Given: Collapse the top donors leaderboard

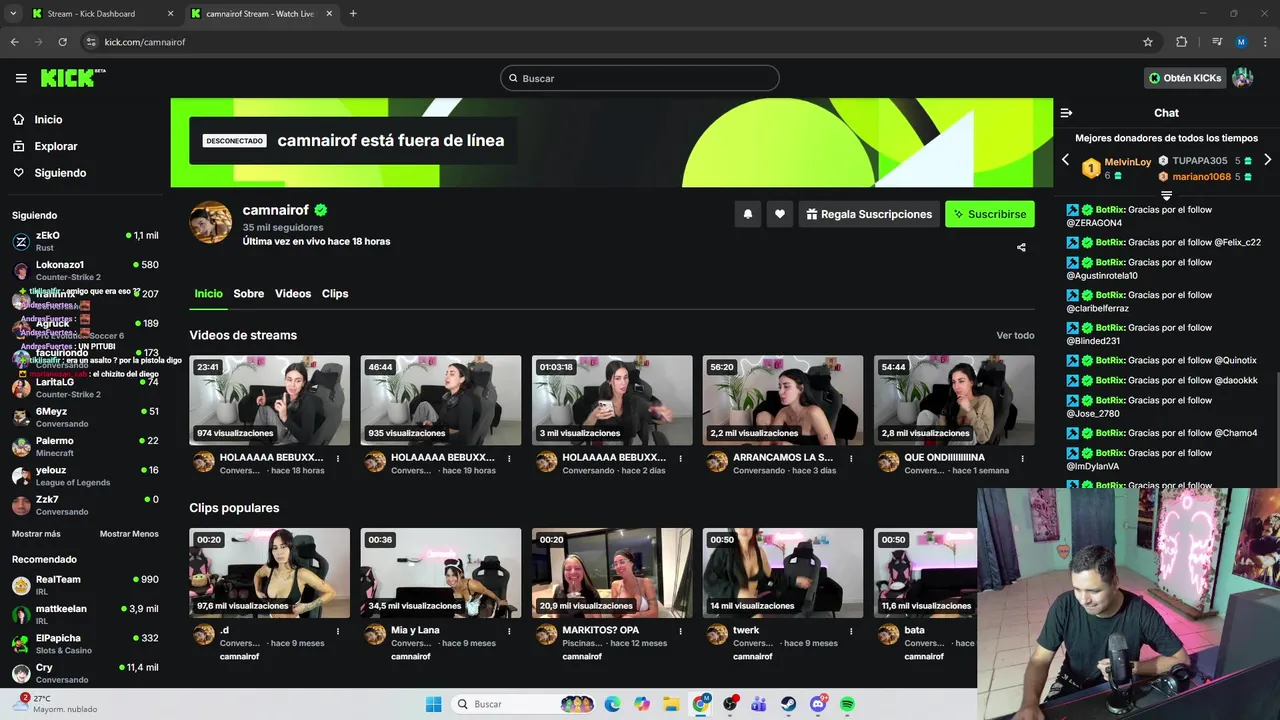Looking at the screenshot, I should [1166, 195].
